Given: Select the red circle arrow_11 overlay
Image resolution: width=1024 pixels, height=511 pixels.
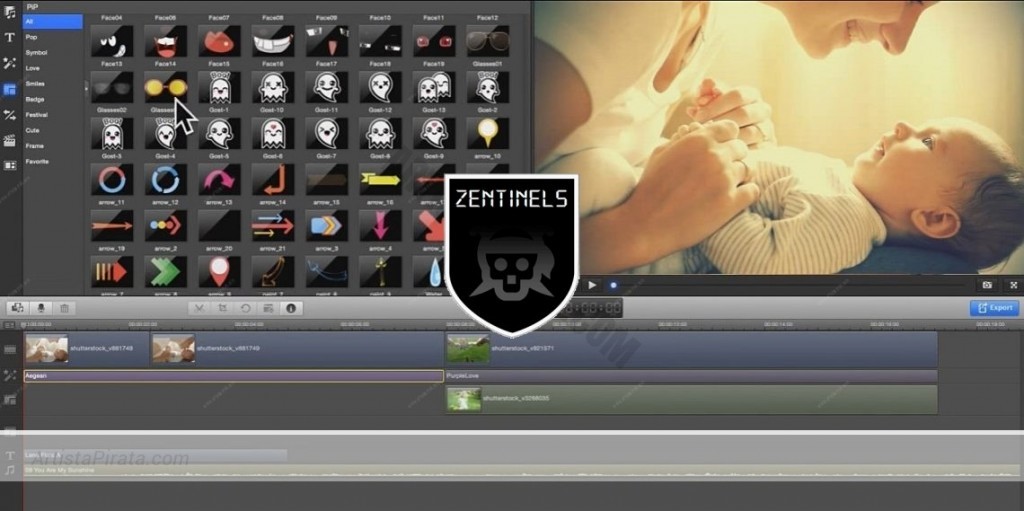Looking at the screenshot, I should pos(112,180).
